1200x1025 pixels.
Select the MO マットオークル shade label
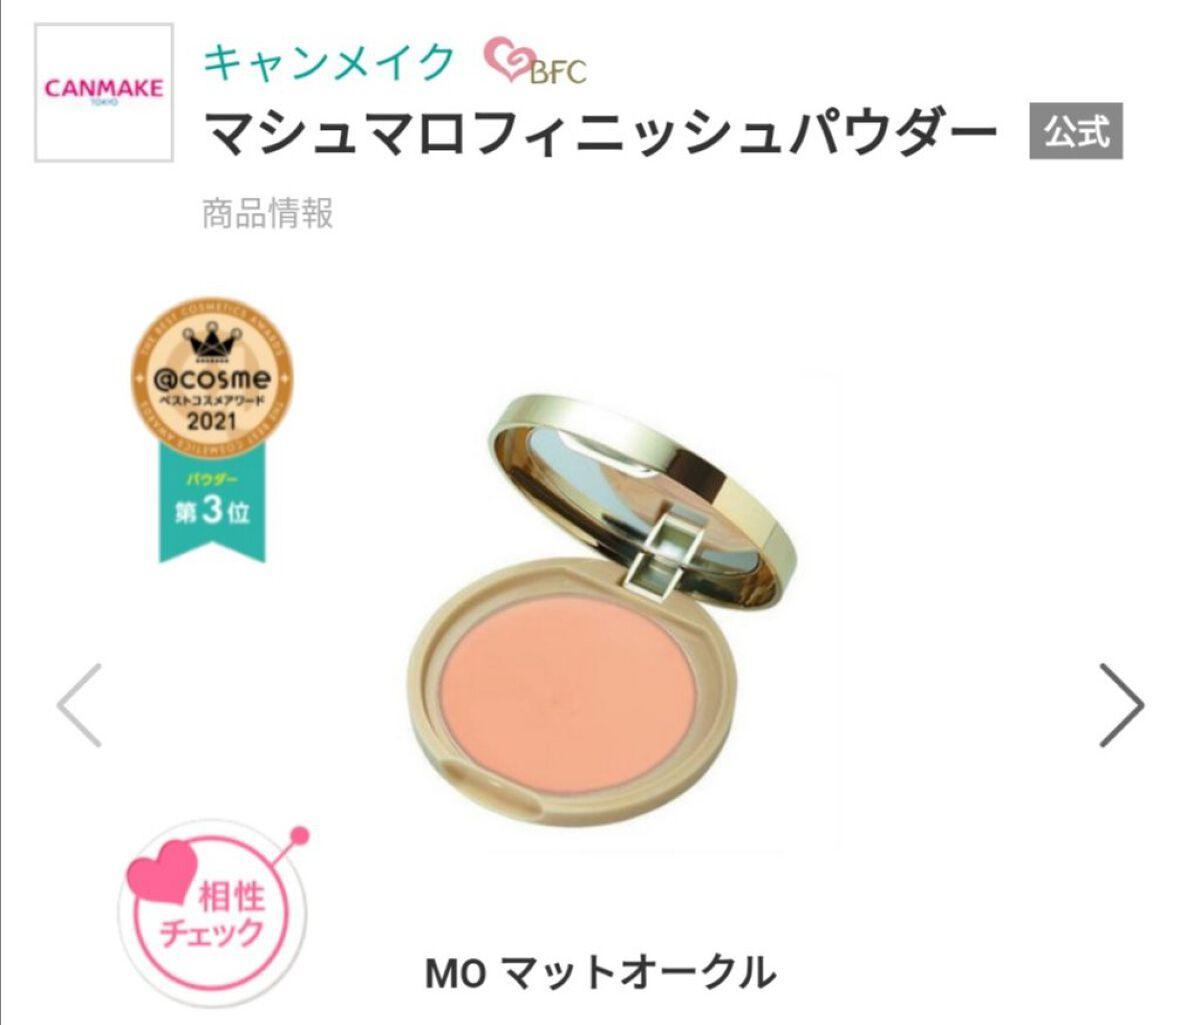pyautogui.click(x=600, y=972)
